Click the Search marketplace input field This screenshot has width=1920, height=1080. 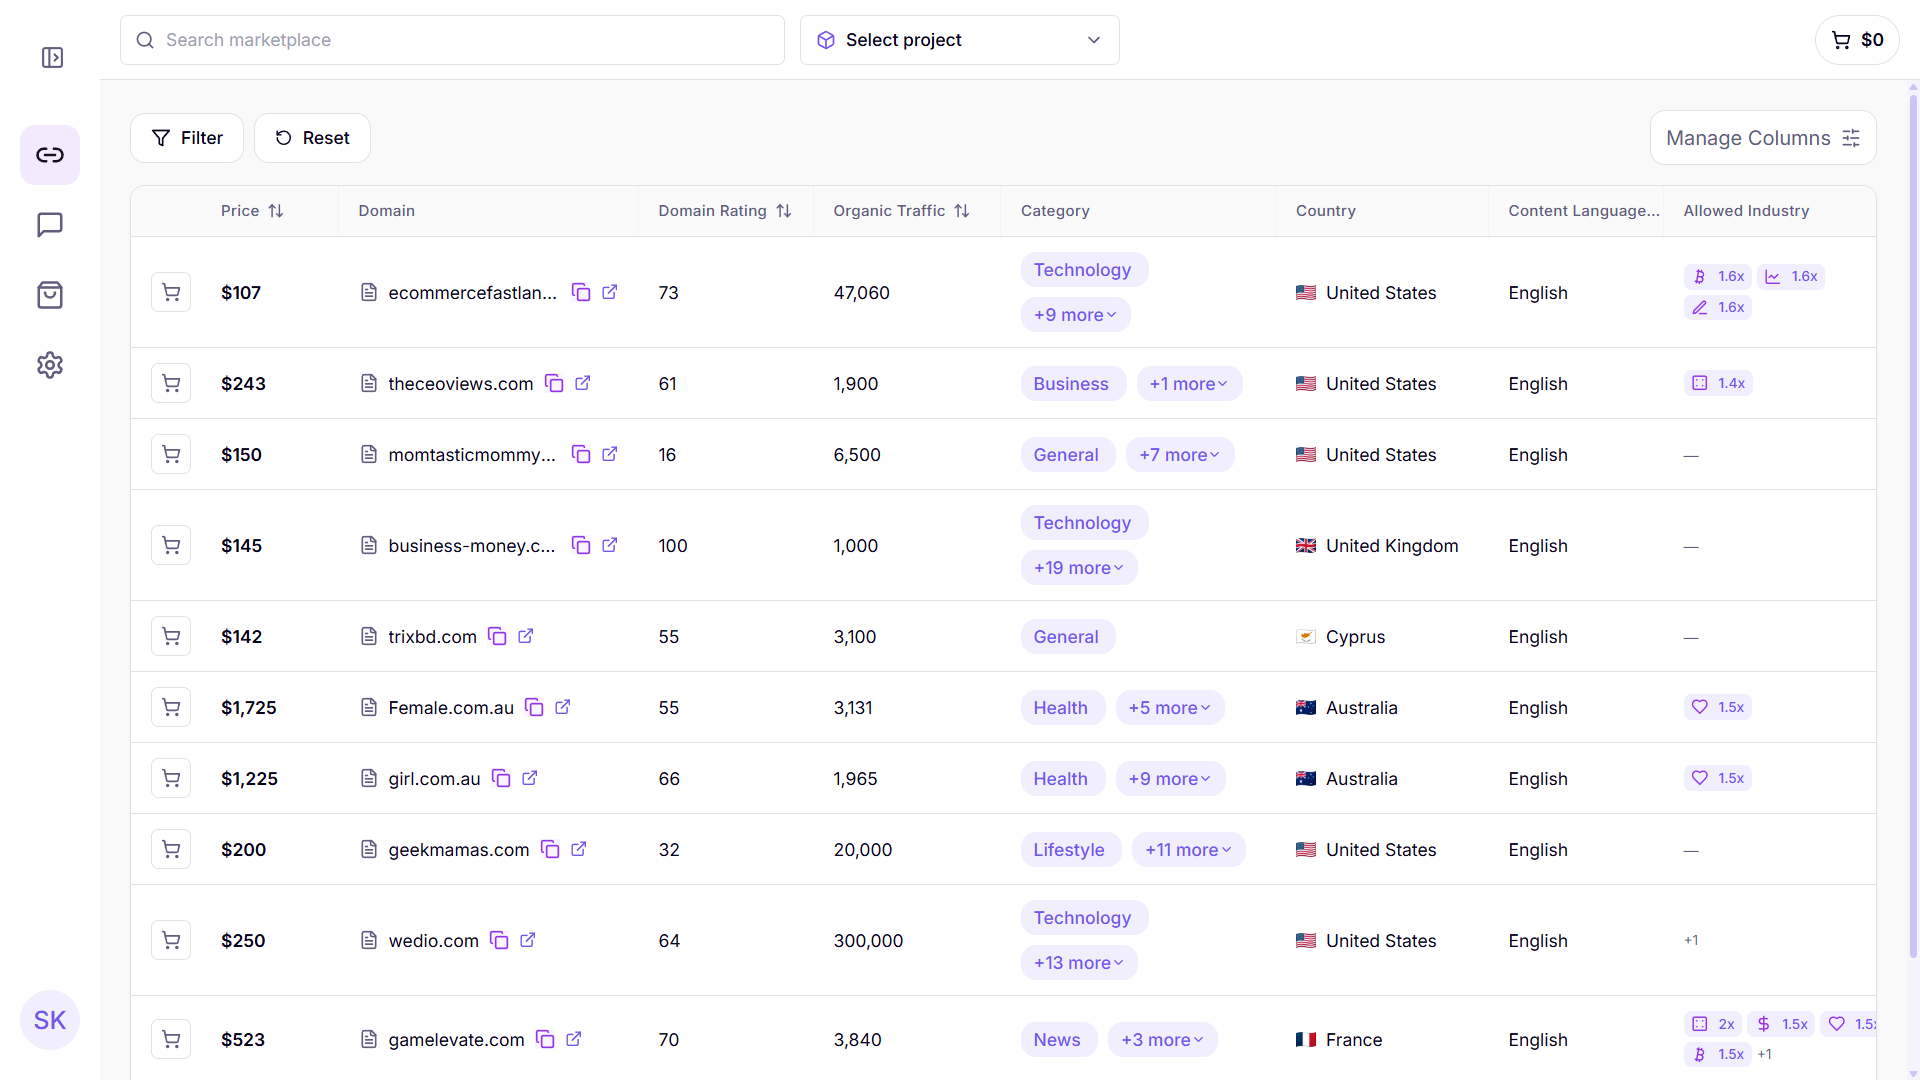(x=451, y=40)
